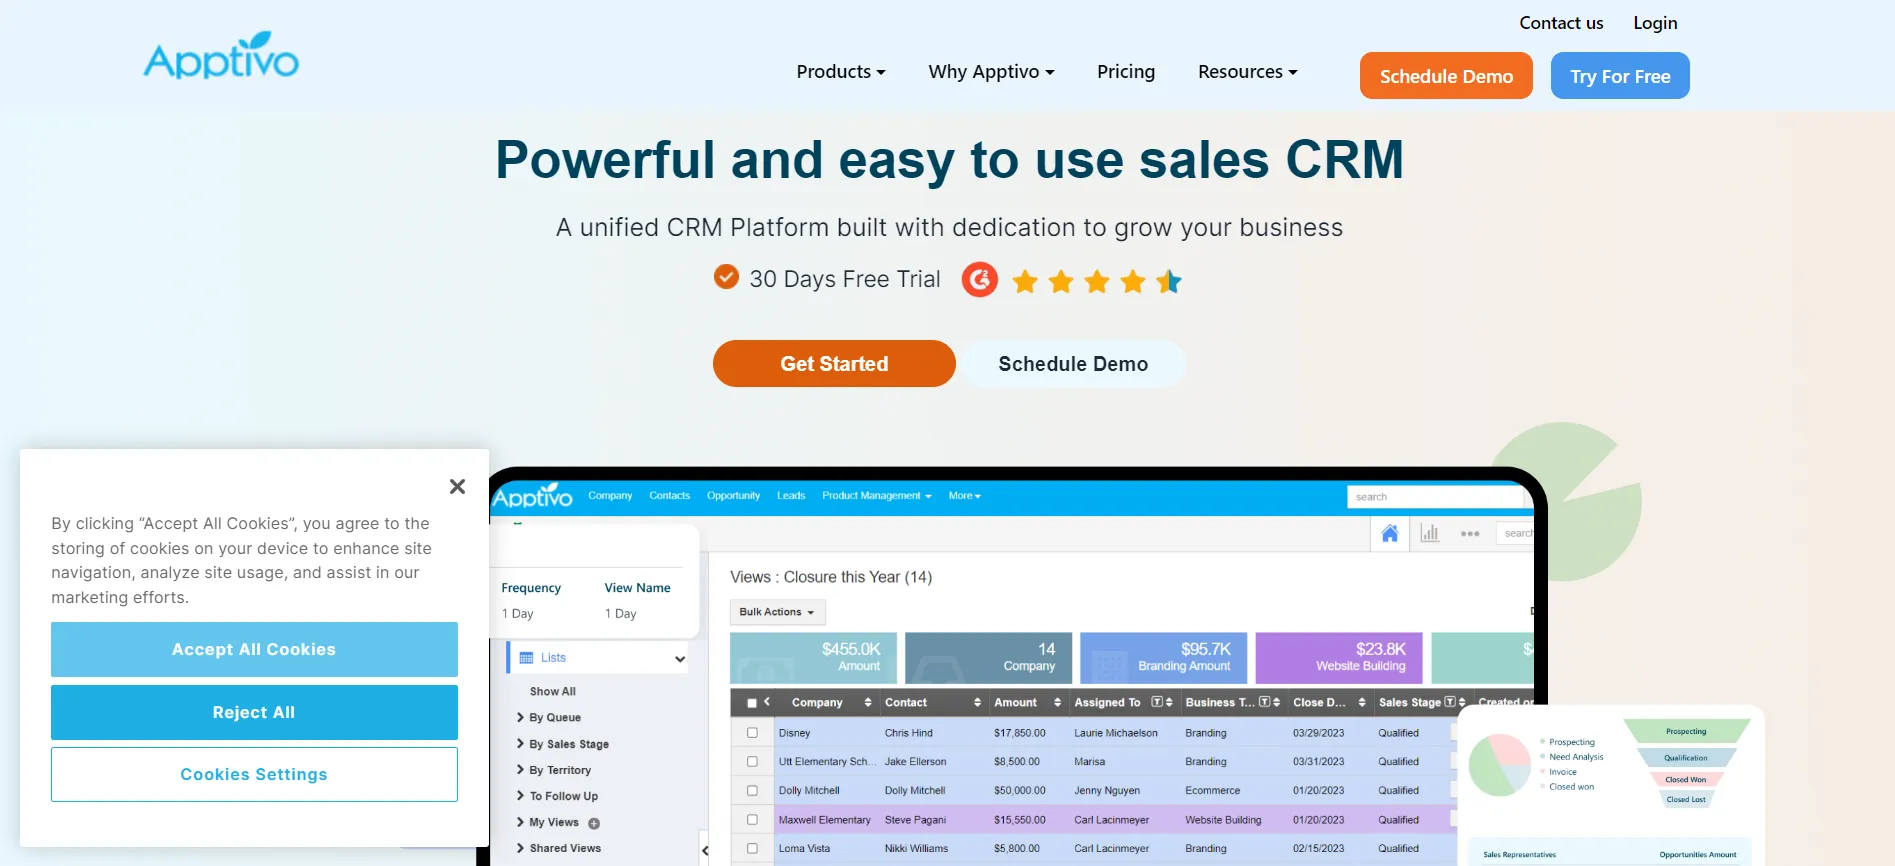Click the 14 Company summary tile
Screen dimensions: 1895x866
pos(988,657)
